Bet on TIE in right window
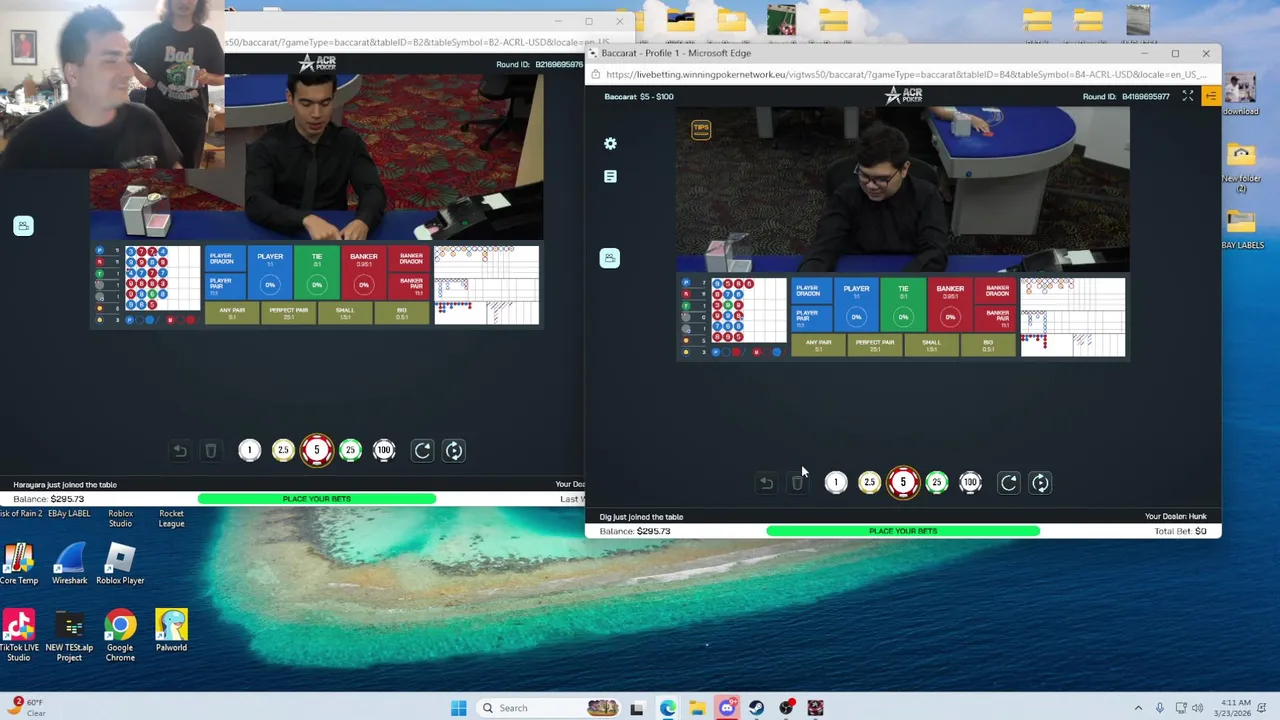 click(x=903, y=305)
